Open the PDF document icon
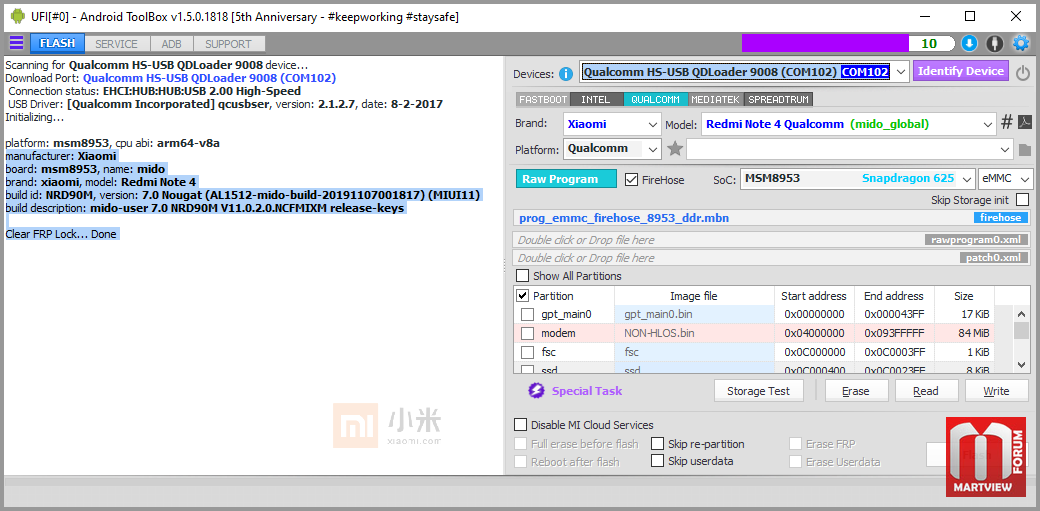This screenshot has height=511, width=1040. point(1025,123)
